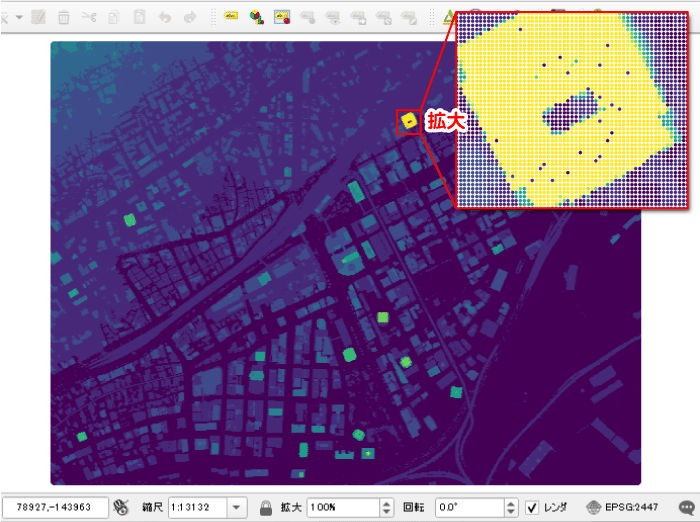Viewport: 700px width, 522px height.
Task: Click the scale field showing 1:13132
Action: coord(198,507)
